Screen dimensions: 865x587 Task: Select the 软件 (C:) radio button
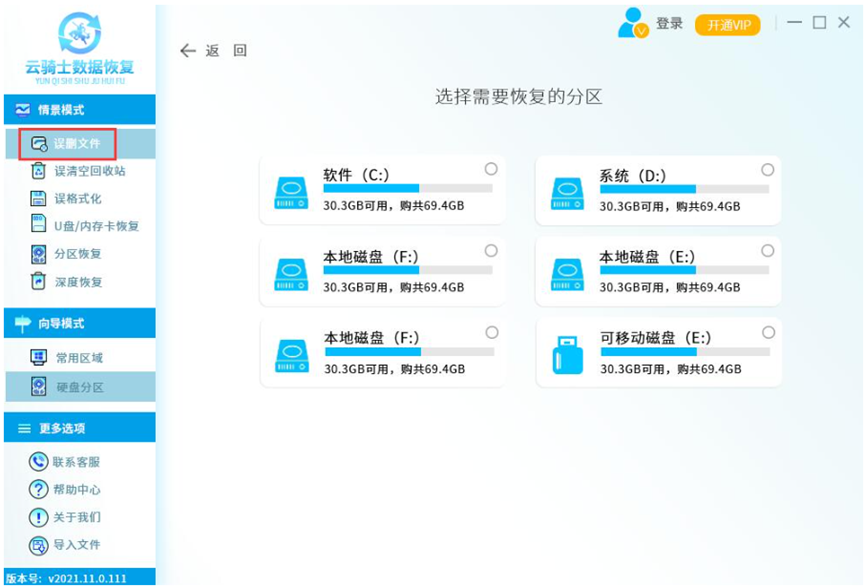pos(491,169)
